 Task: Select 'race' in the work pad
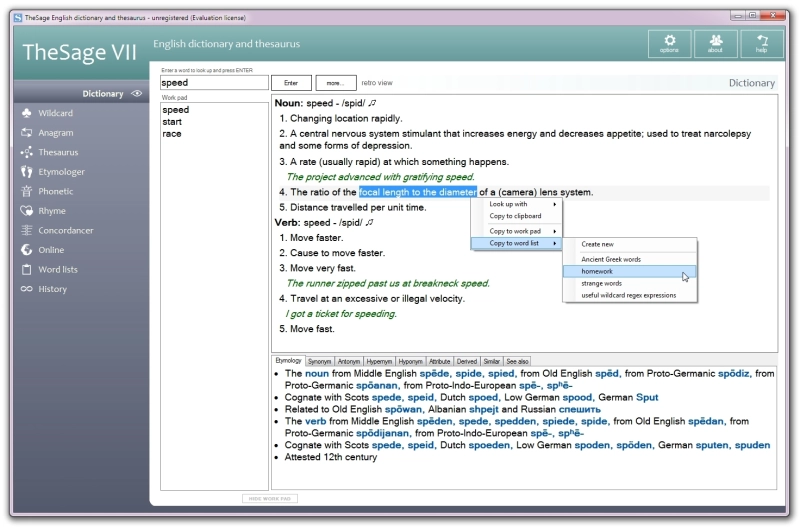172,134
